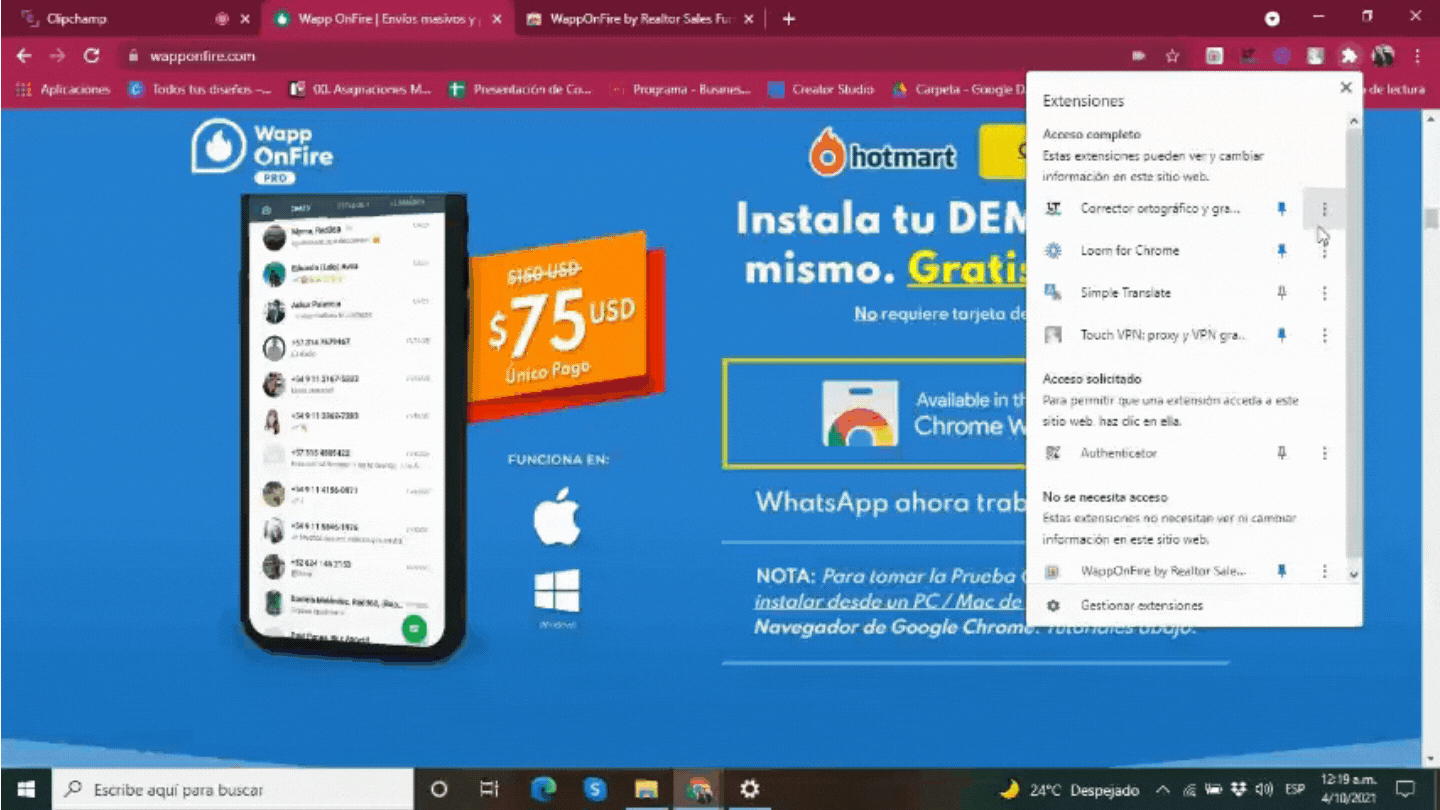Reload the current page

pos(92,56)
